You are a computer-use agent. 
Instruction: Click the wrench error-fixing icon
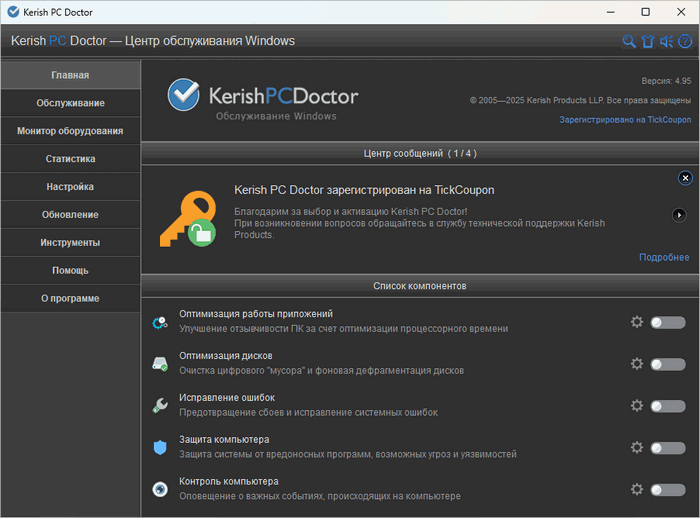point(160,405)
